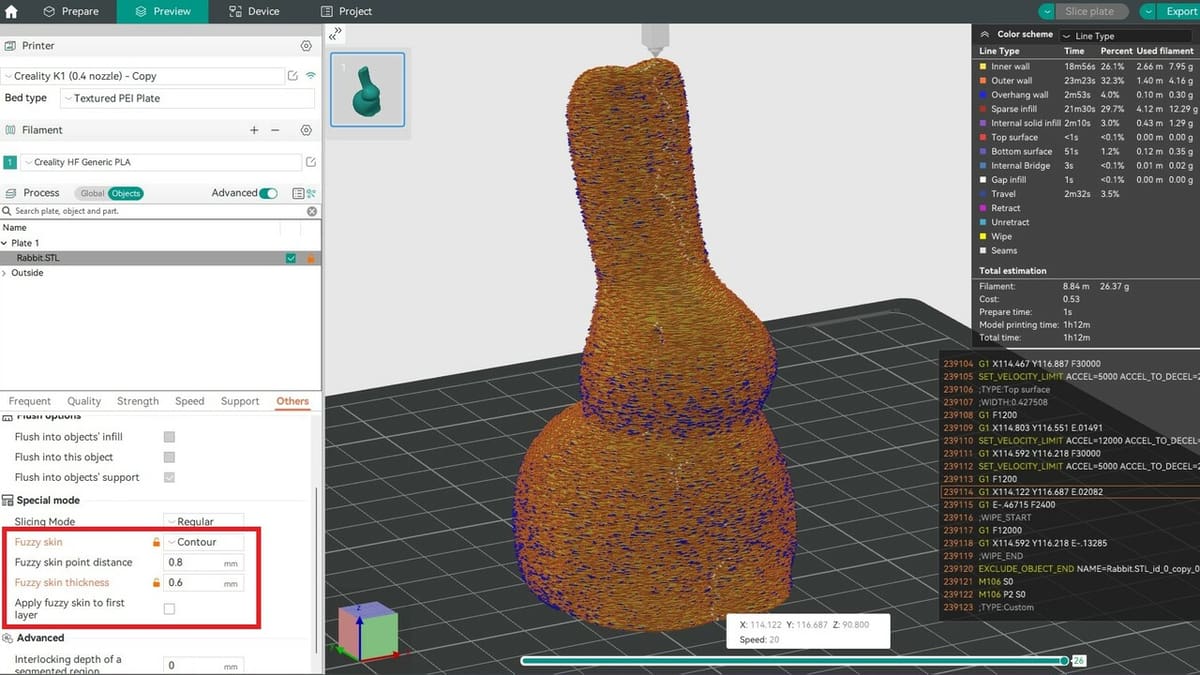Click the printer Wi-Fi connection icon
1200x675 pixels.
point(310,76)
